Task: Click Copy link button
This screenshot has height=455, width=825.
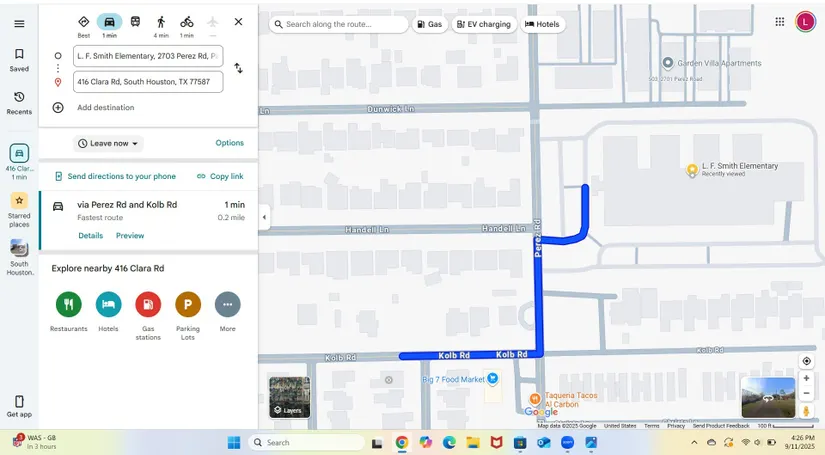Action: 220,176
